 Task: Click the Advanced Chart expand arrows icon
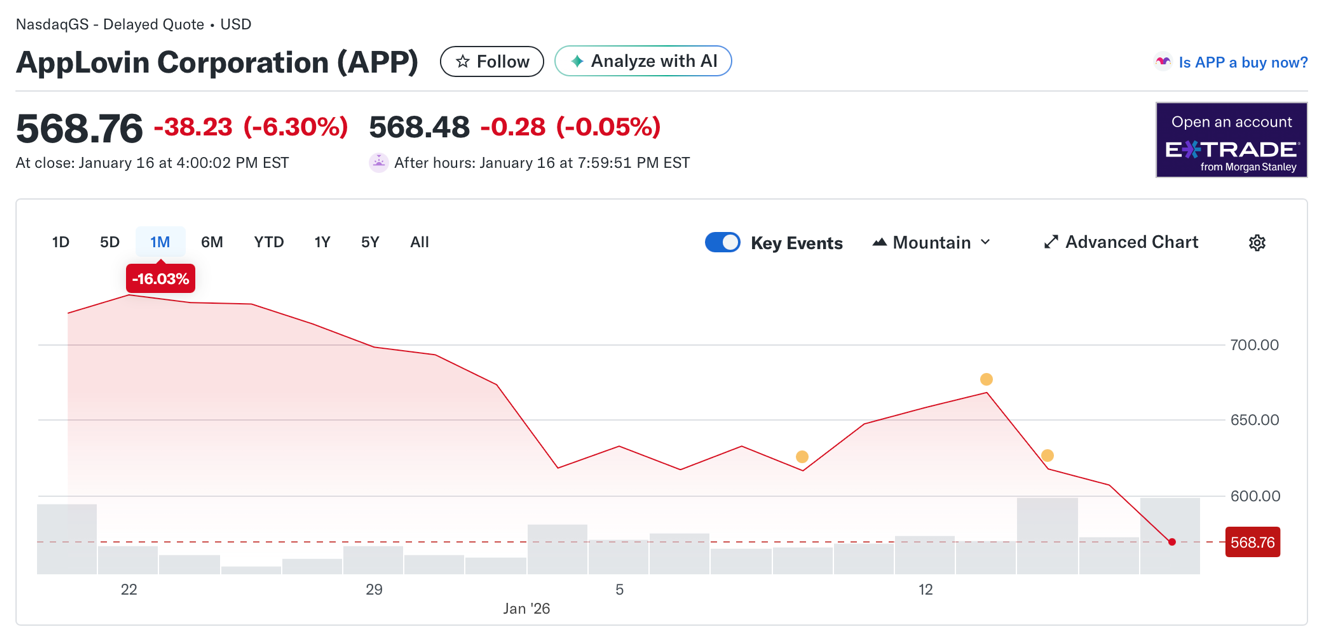(x=1051, y=242)
